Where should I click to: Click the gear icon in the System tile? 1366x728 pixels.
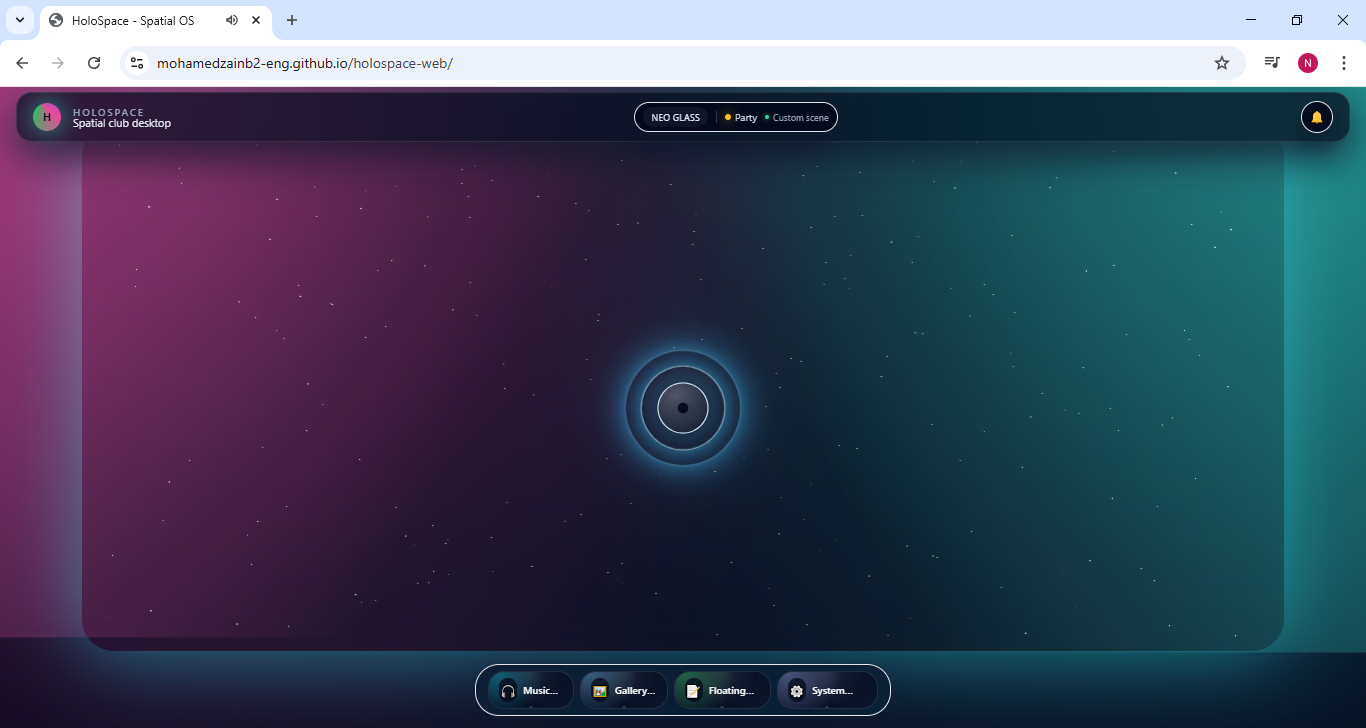click(796, 690)
